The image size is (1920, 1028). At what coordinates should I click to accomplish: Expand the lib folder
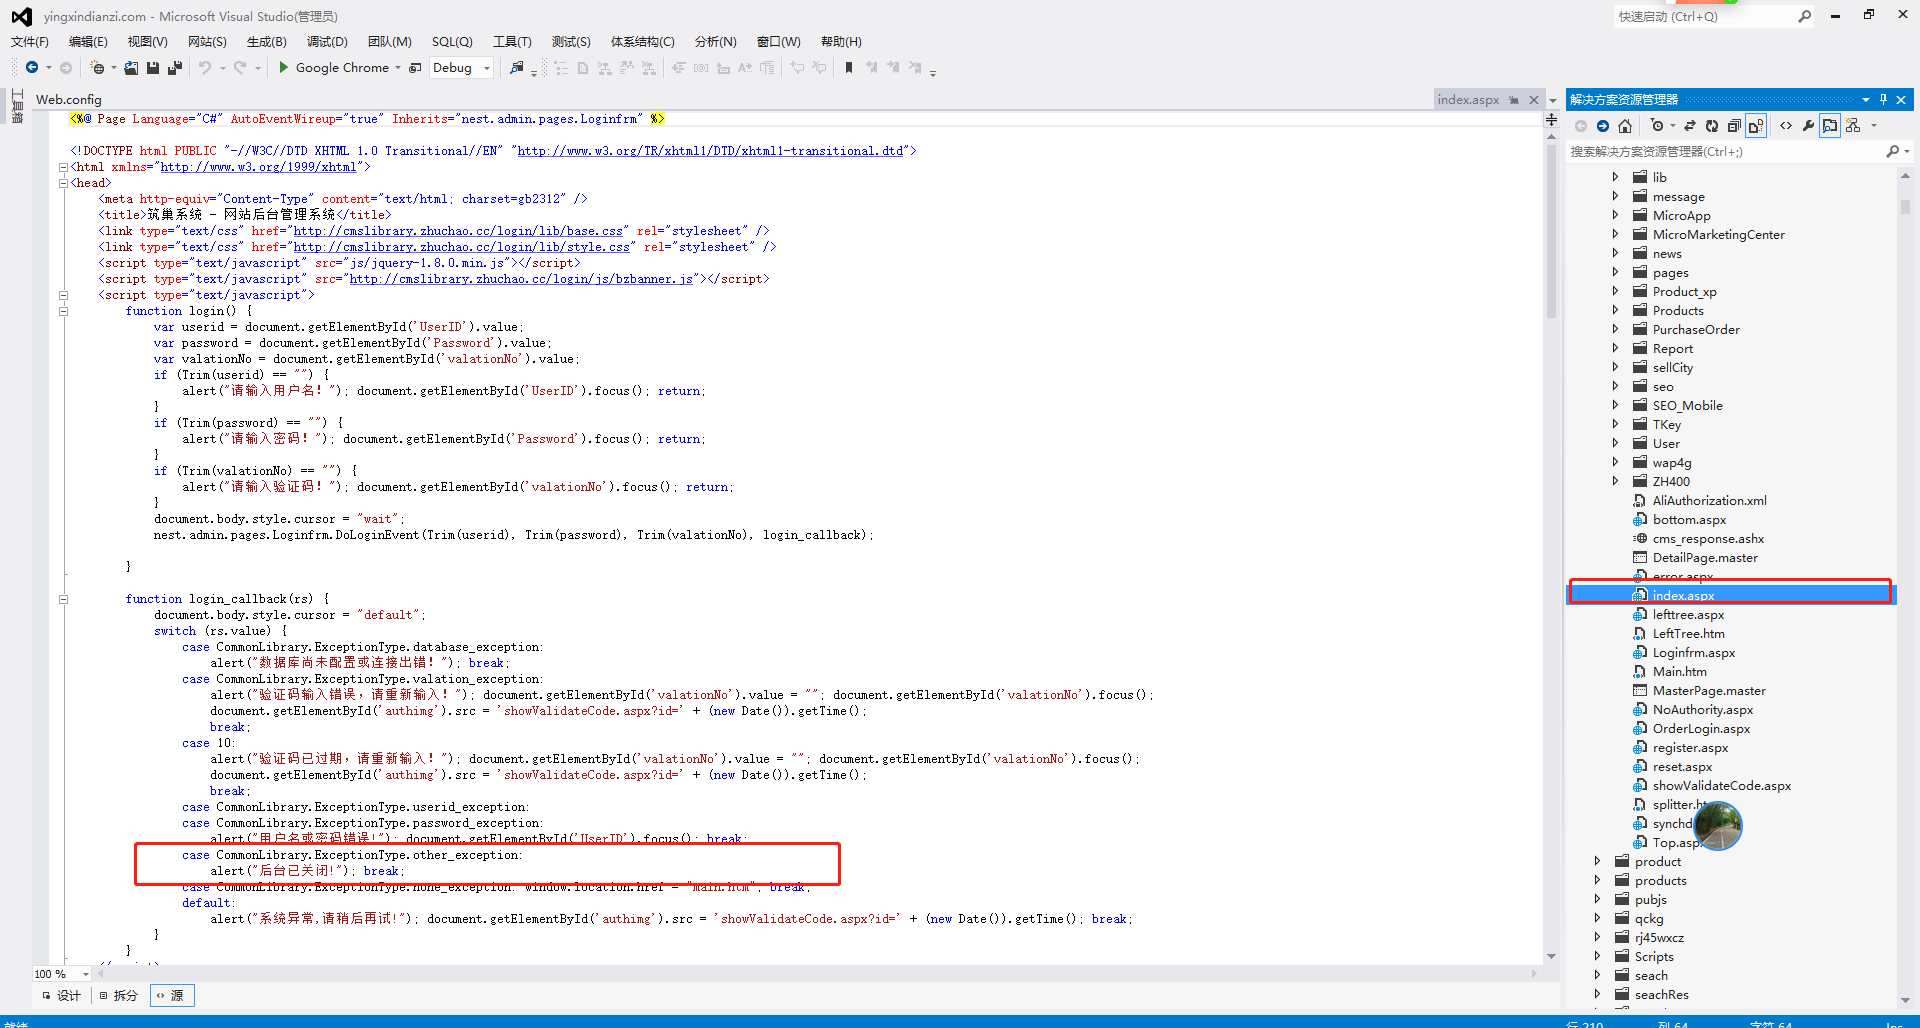point(1615,177)
